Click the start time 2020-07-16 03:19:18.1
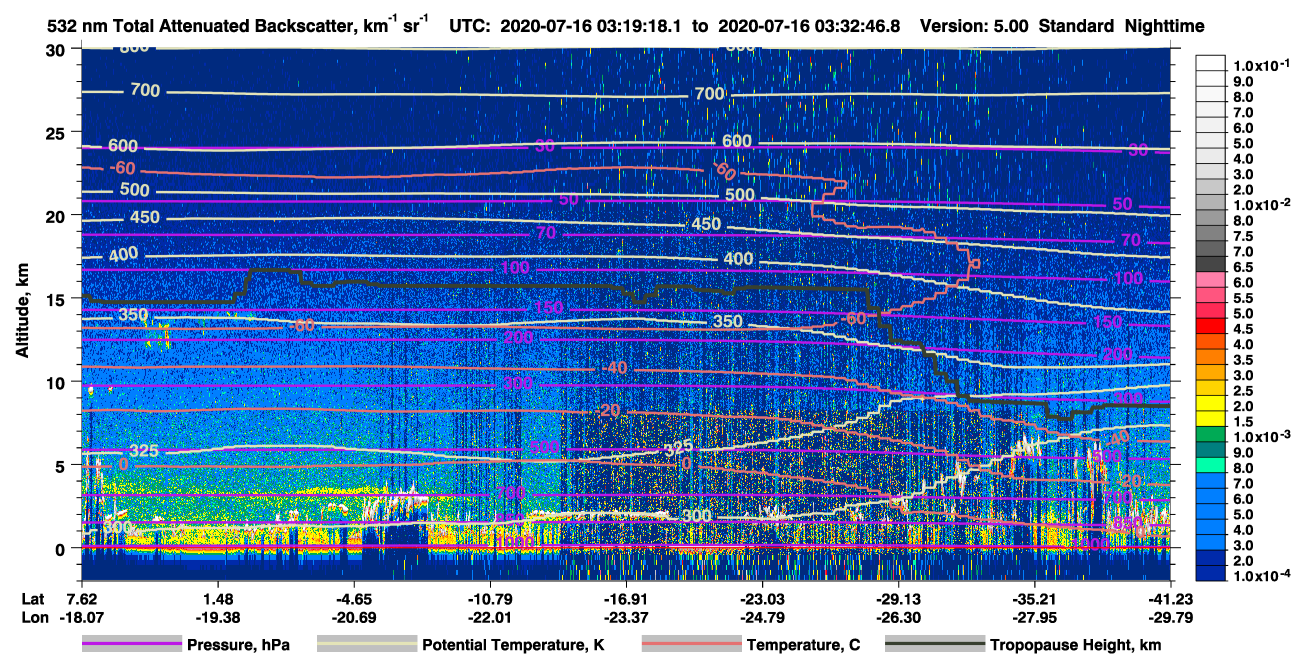This screenshot has height=667, width=1300. 590,26
